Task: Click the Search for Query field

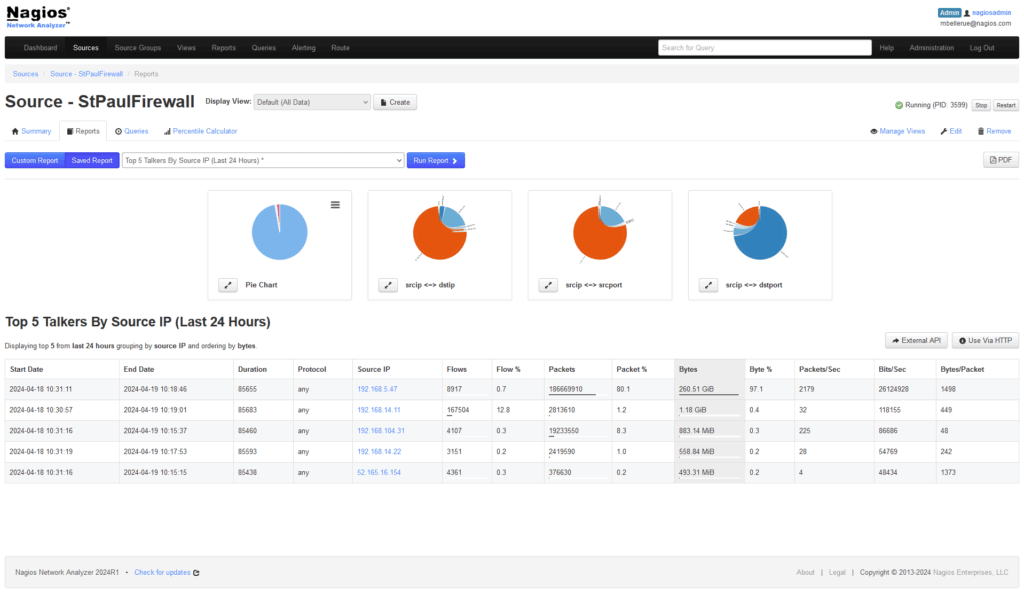Action: click(764, 47)
